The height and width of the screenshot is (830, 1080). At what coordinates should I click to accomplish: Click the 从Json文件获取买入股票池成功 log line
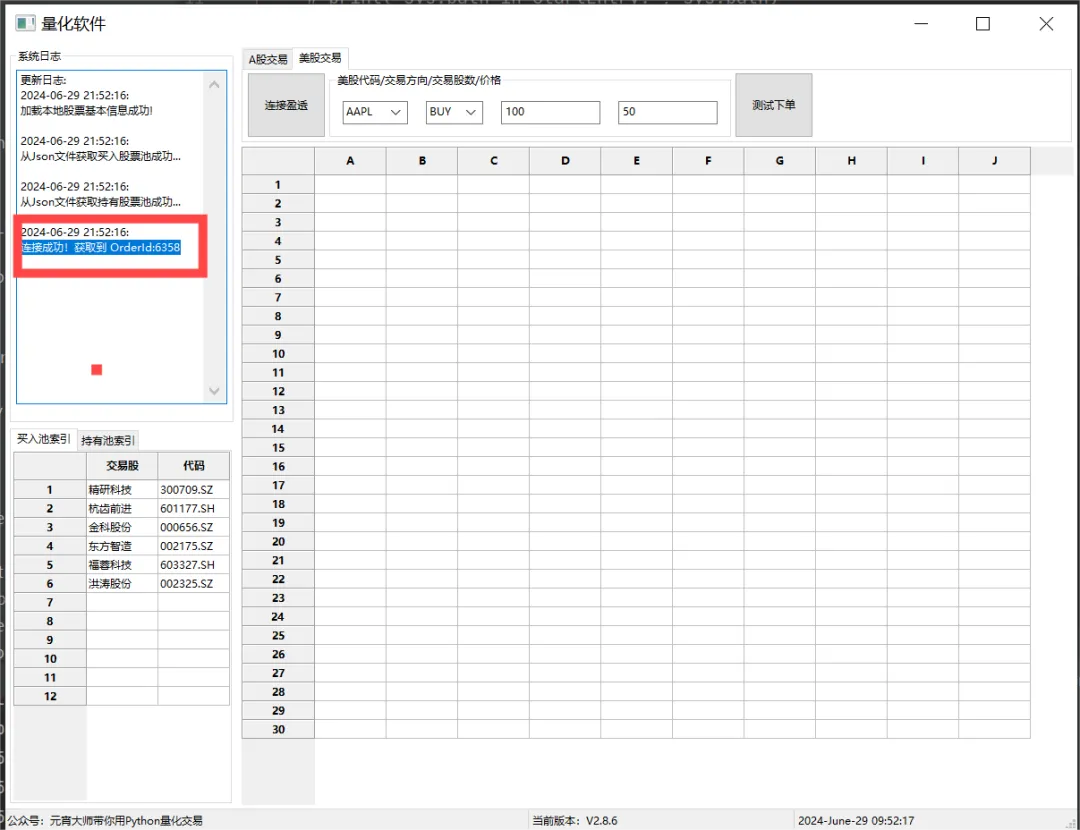101,156
